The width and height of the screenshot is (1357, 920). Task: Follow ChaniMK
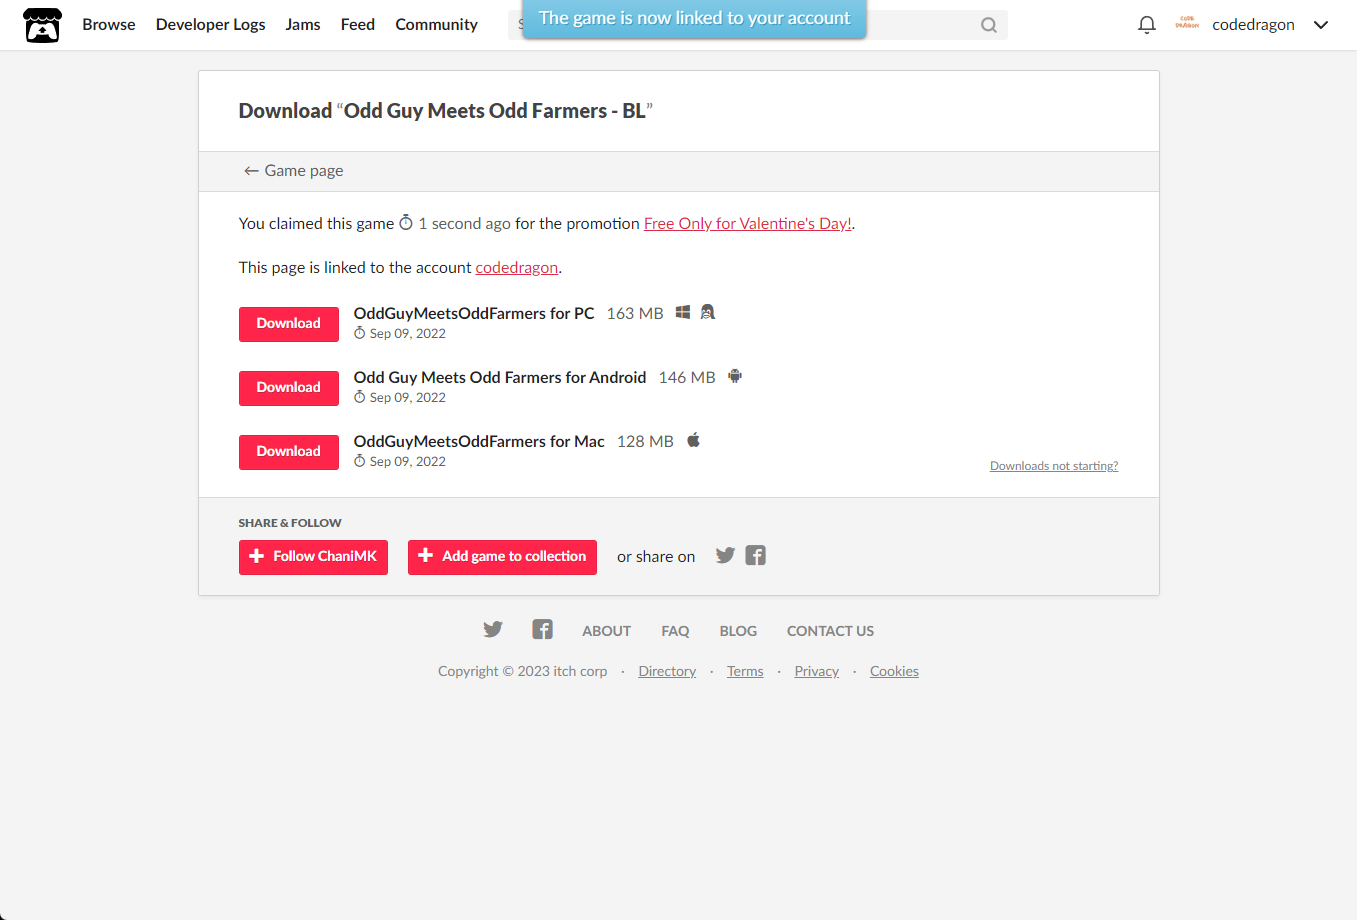(x=313, y=557)
